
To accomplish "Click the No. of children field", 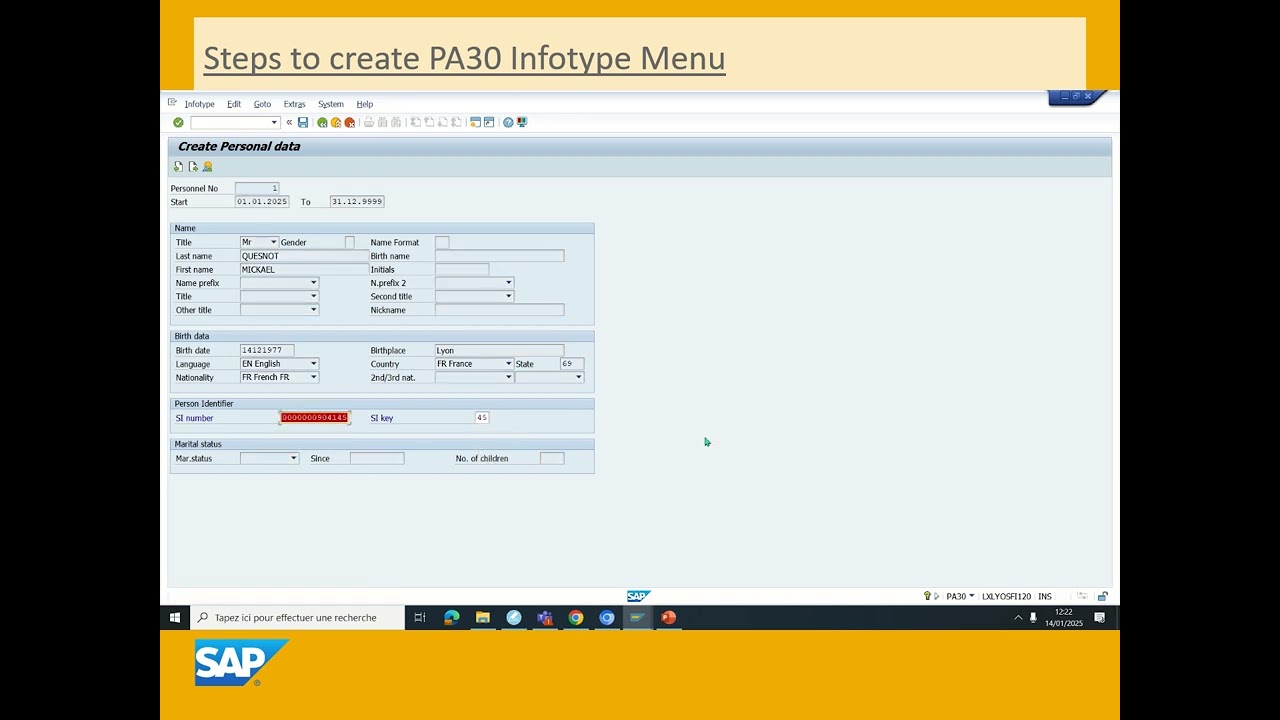I will click(552, 458).
